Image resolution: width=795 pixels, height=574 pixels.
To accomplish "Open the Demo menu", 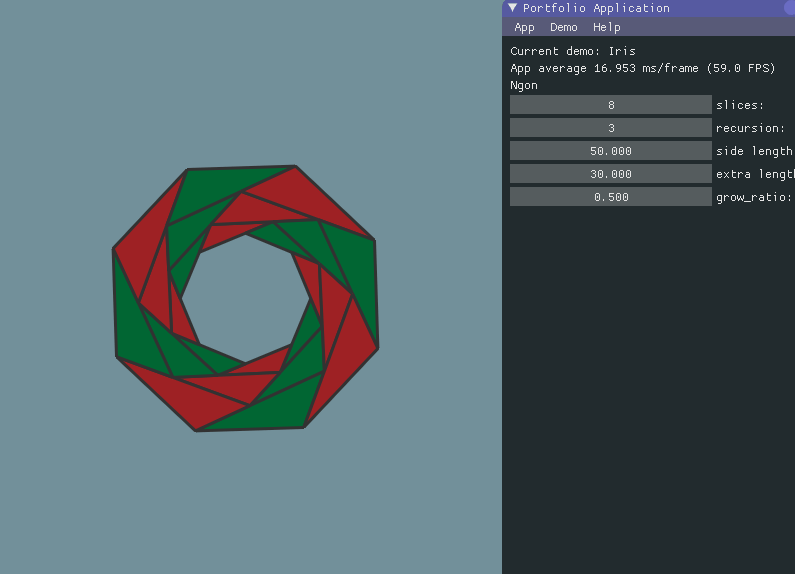I will tap(563, 27).
